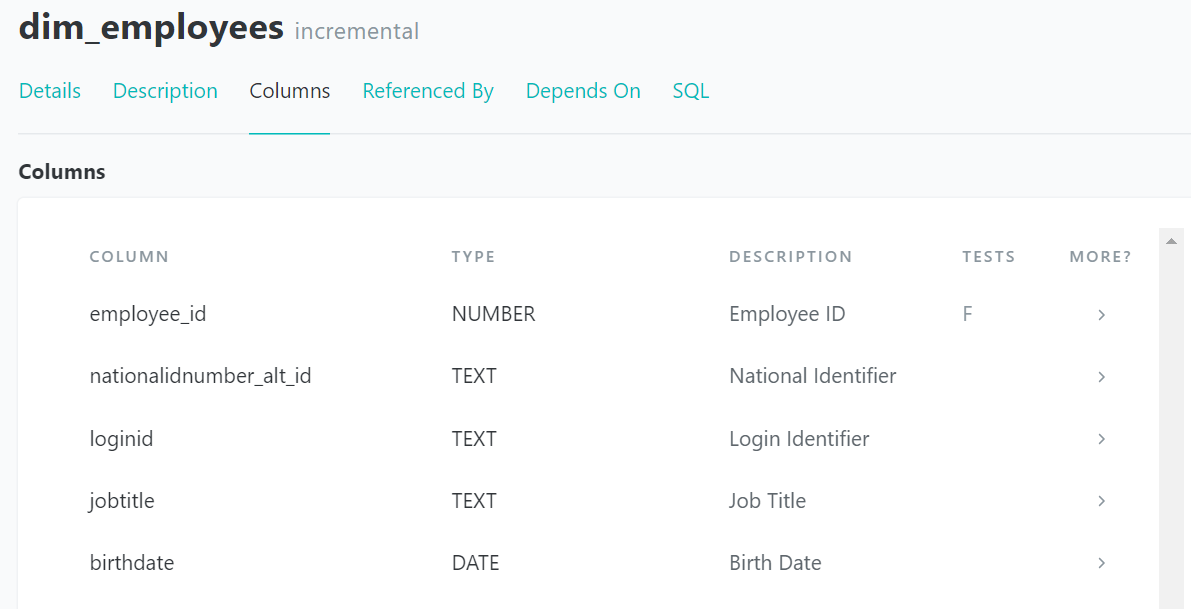View the Depends On tab
This screenshot has width=1191, height=609.
click(583, 91)
